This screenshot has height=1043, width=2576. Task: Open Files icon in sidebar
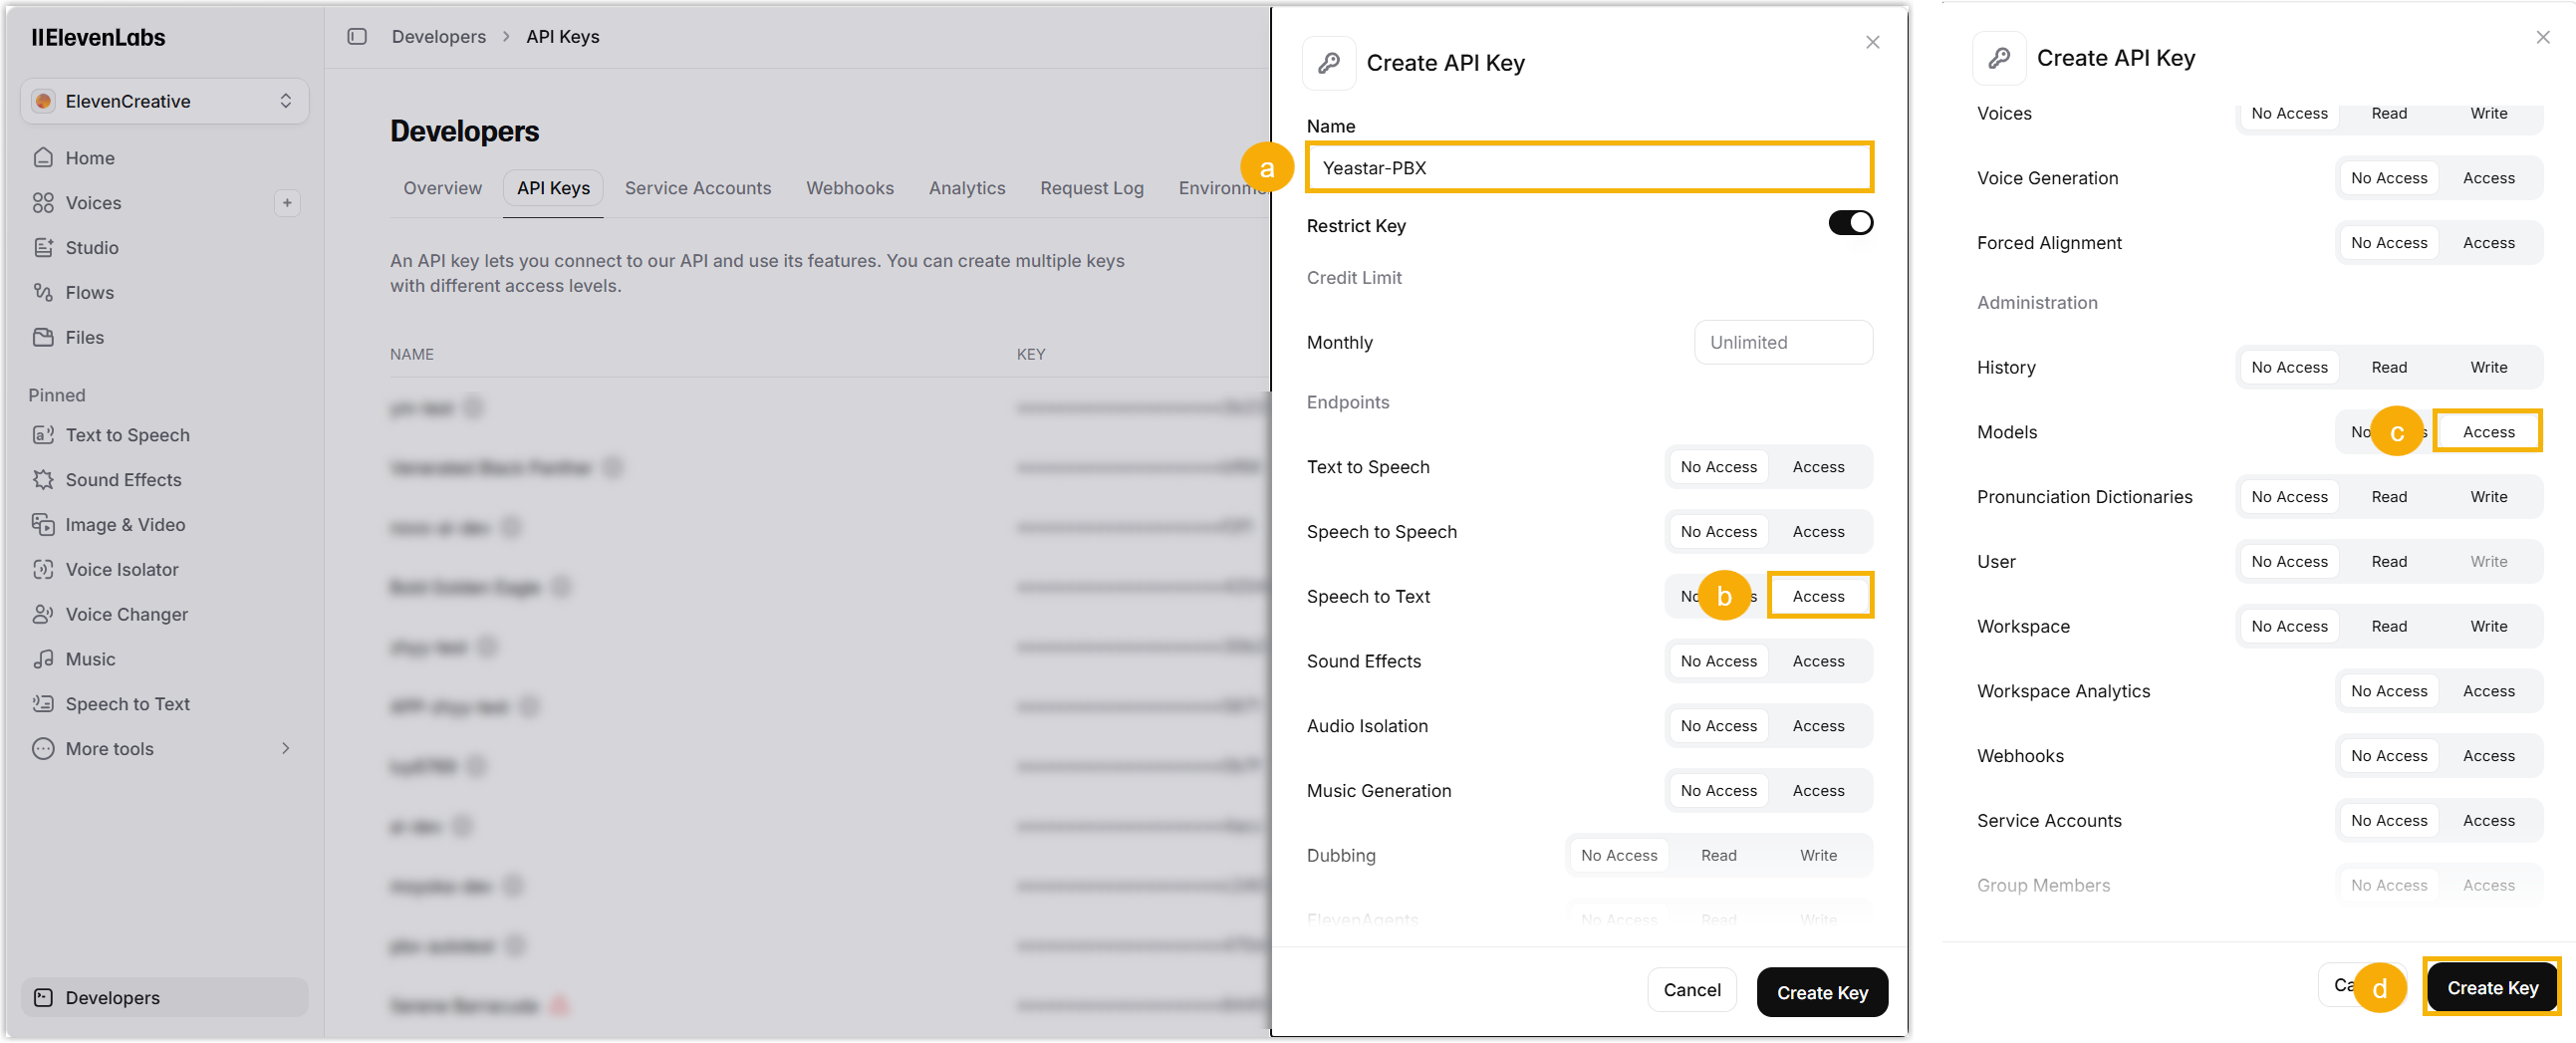point(43,337)
